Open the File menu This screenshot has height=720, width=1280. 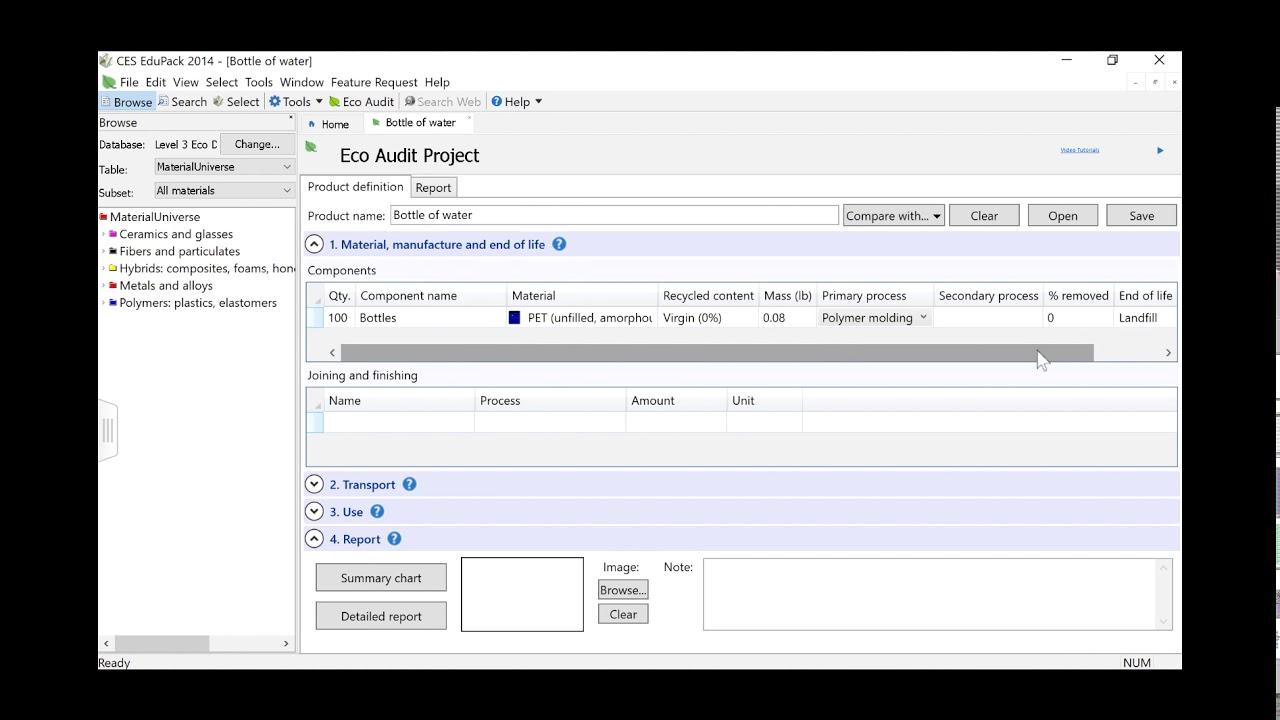click(x=129, y=82)
